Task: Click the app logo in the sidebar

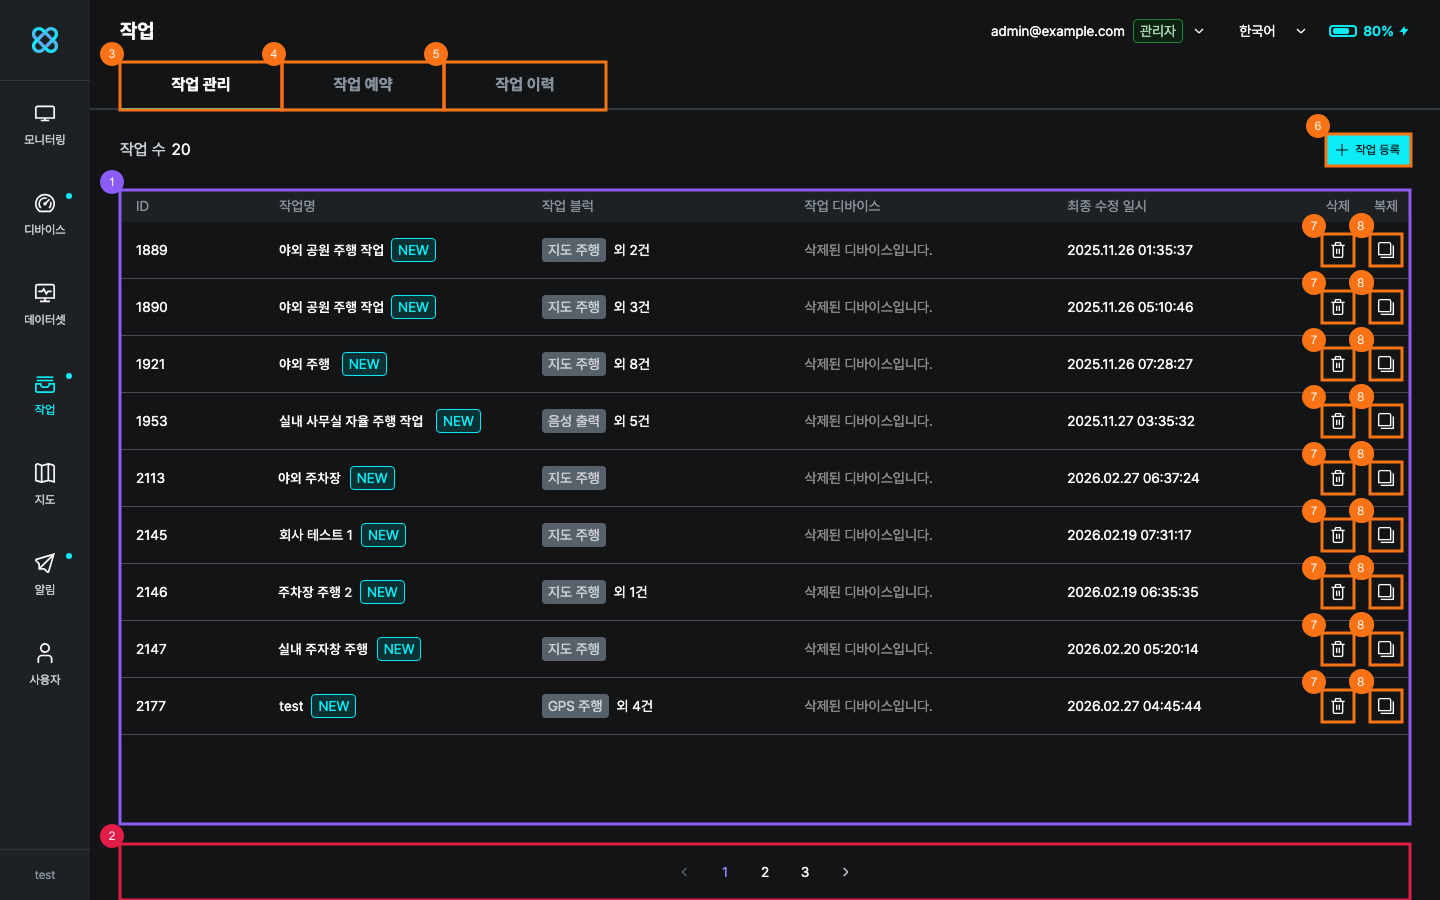Action: (x=45, y=40)
